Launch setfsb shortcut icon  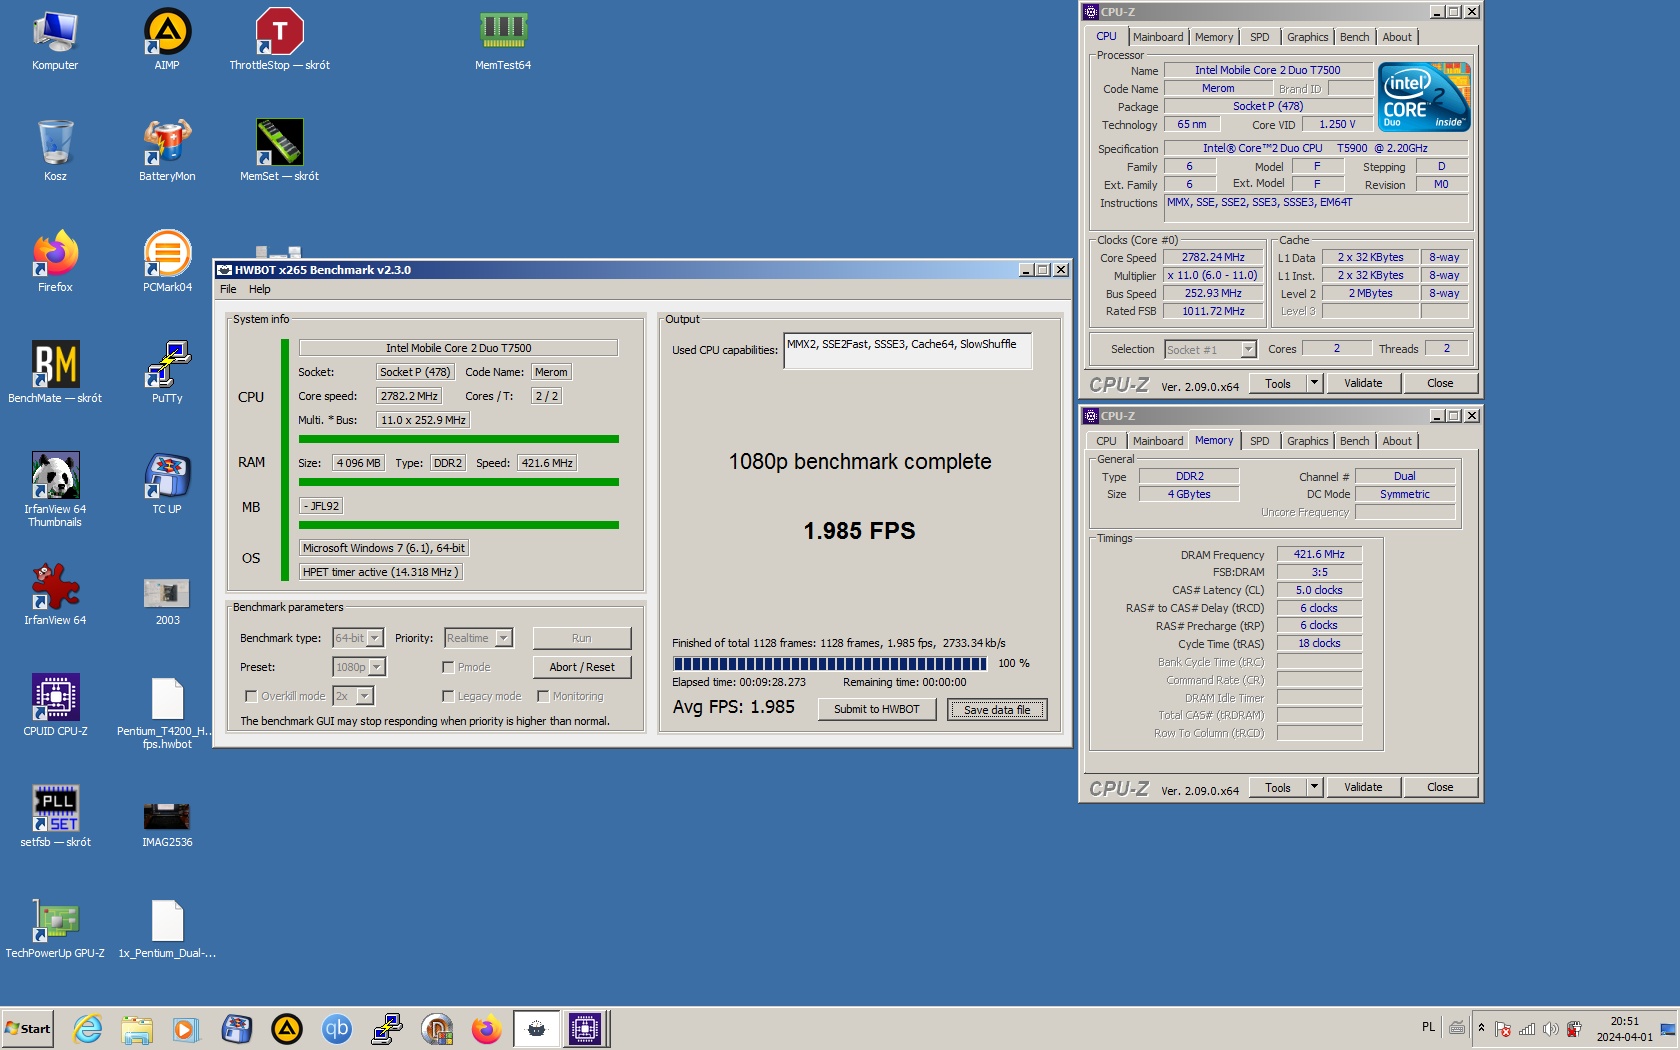55,817
